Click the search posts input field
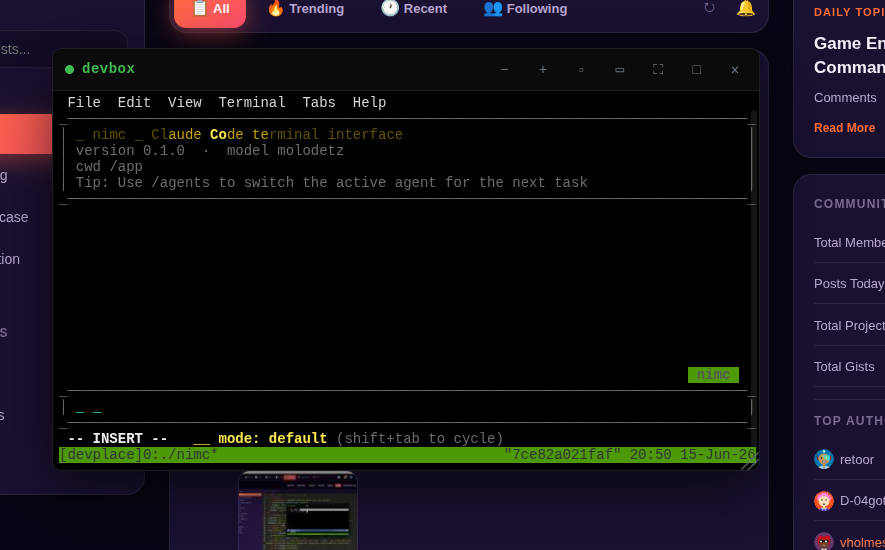Image resolution: width=885 pixels, height=550 pixels. pyautogui.click(x=63, y=49)
